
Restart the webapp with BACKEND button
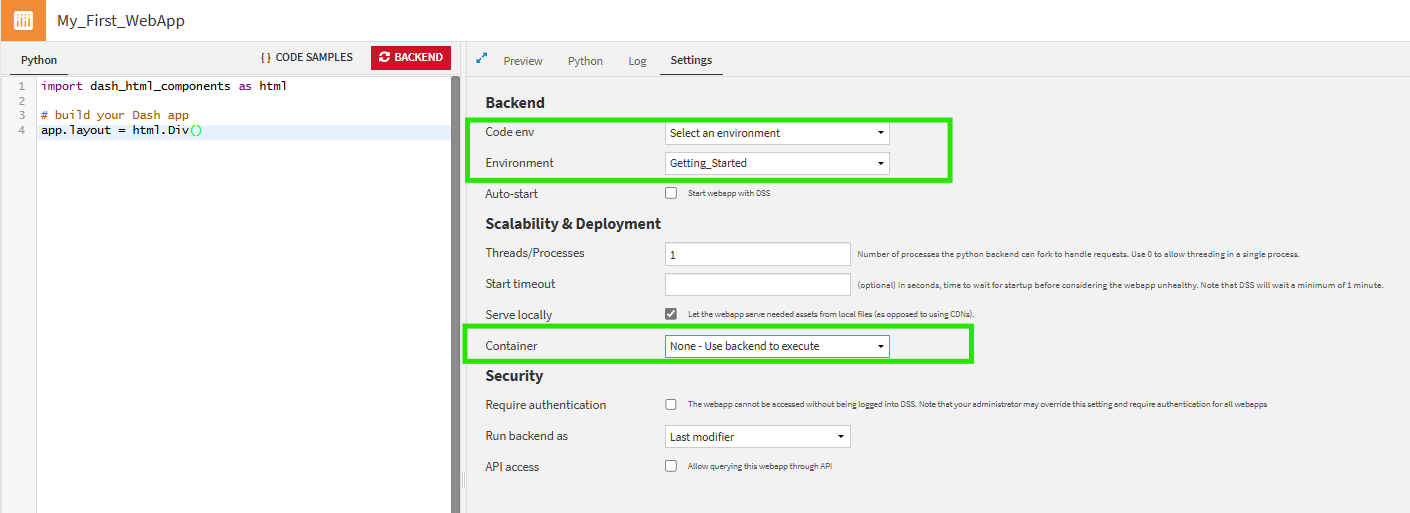(x=411, y=58)
